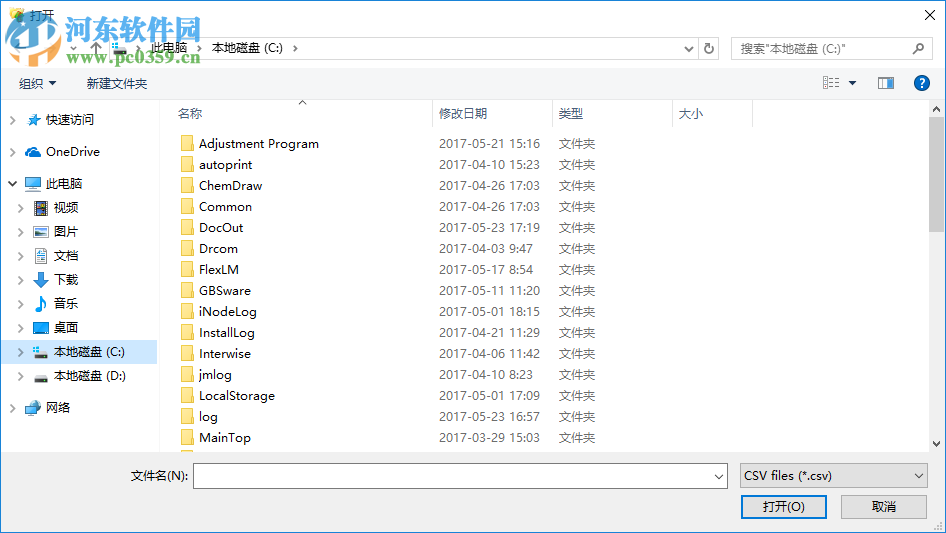946x533 pixels.
Task: Select 本地磁盘 (C:) in the navigation tree
Action: [89, 352]
